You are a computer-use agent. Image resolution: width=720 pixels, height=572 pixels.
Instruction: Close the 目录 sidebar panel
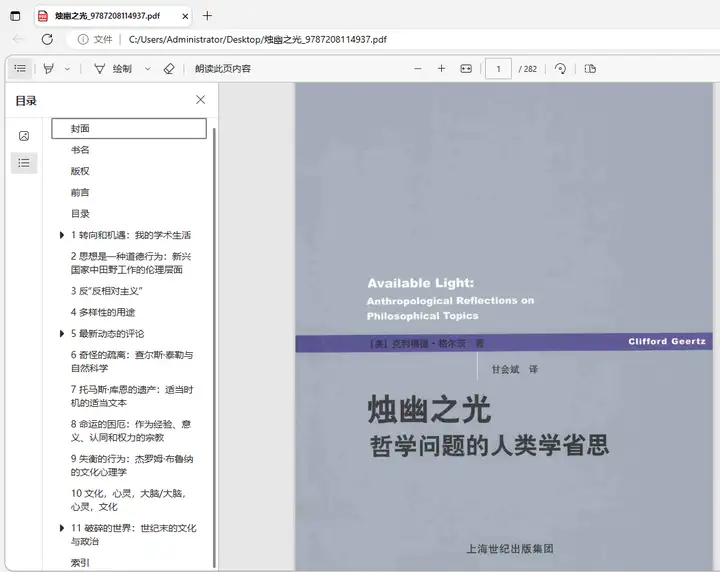(200, 100)
